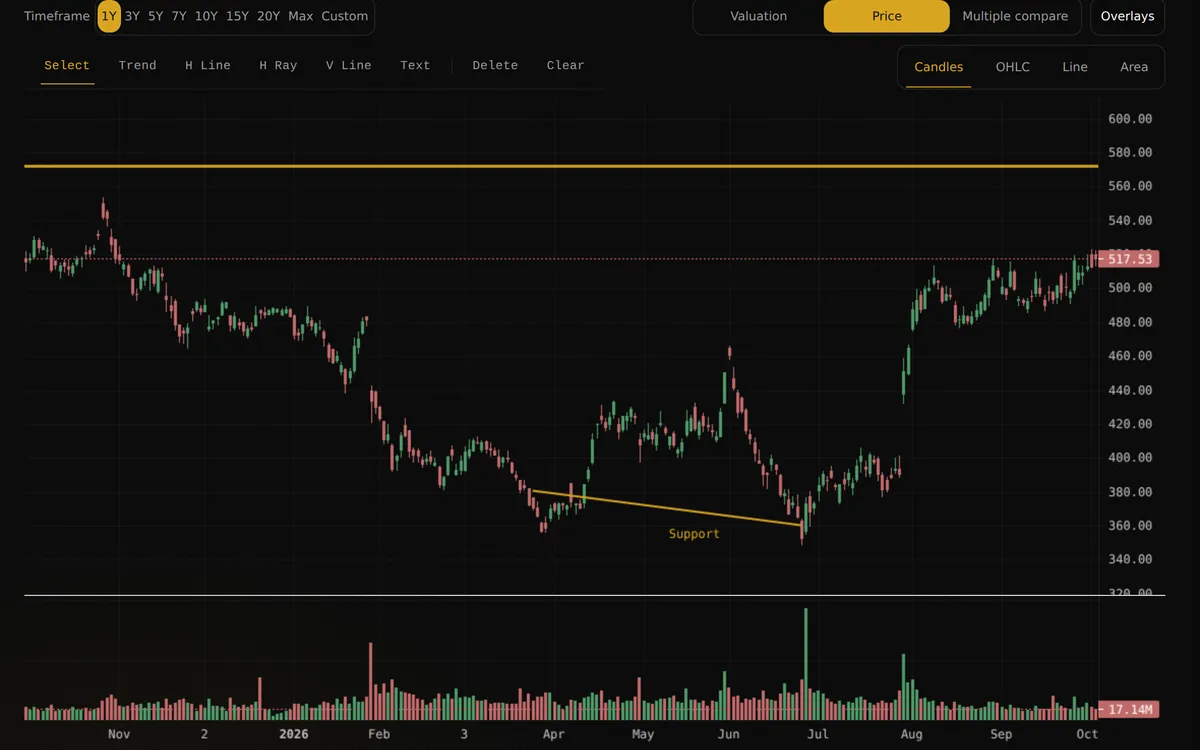Click Delete in drawing toolbar

(495, 65)
